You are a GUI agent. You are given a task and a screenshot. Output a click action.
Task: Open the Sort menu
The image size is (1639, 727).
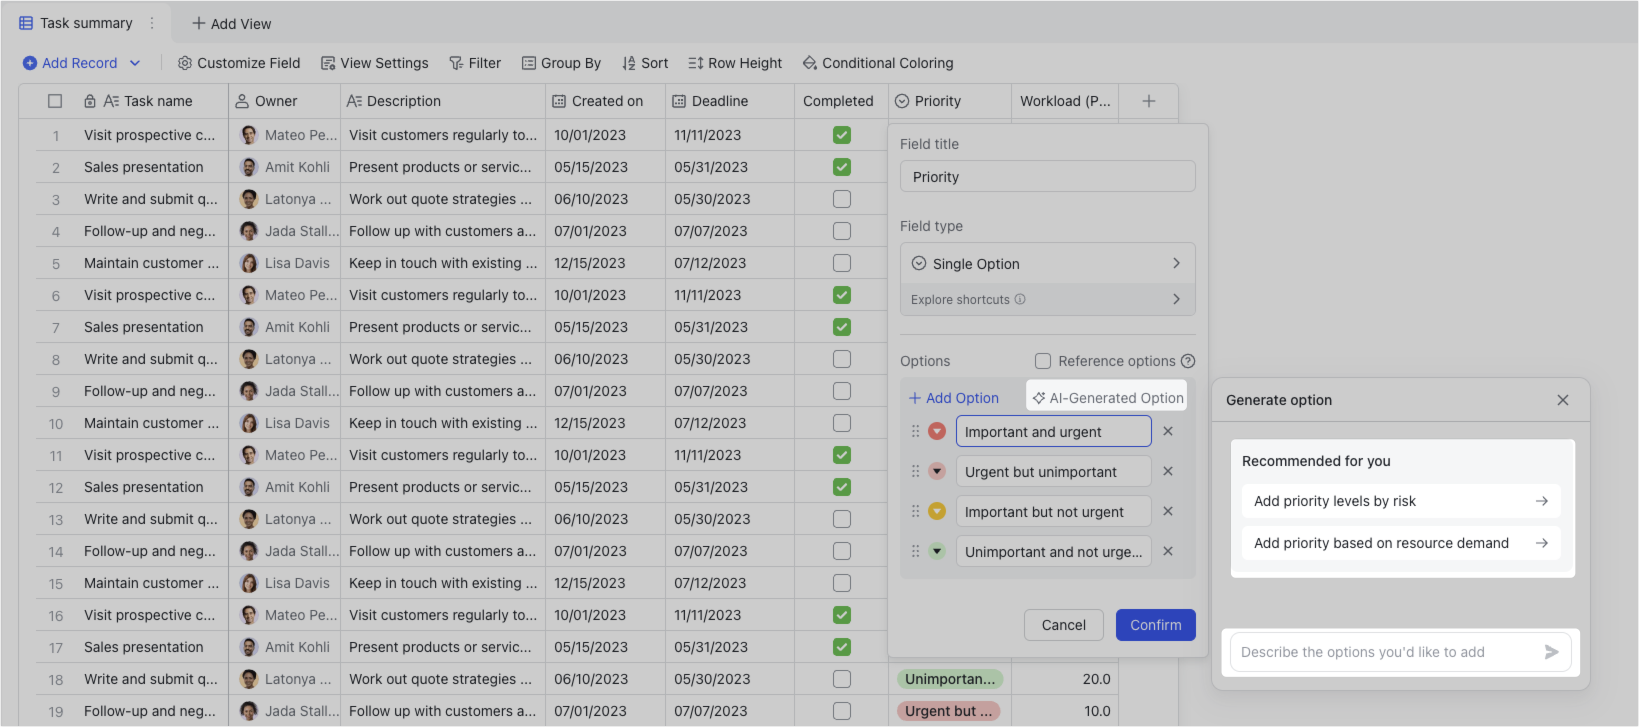[645, 63]
